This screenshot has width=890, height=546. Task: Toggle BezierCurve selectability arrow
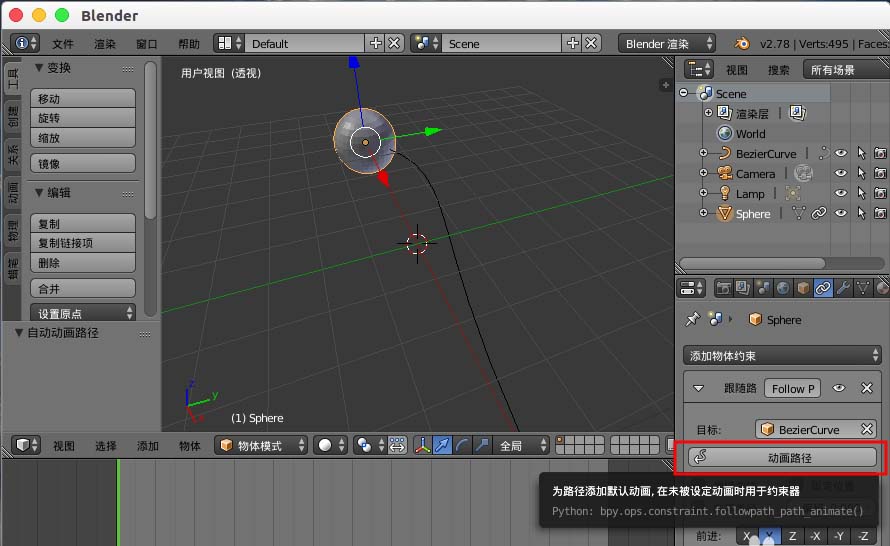pos(861,153)
